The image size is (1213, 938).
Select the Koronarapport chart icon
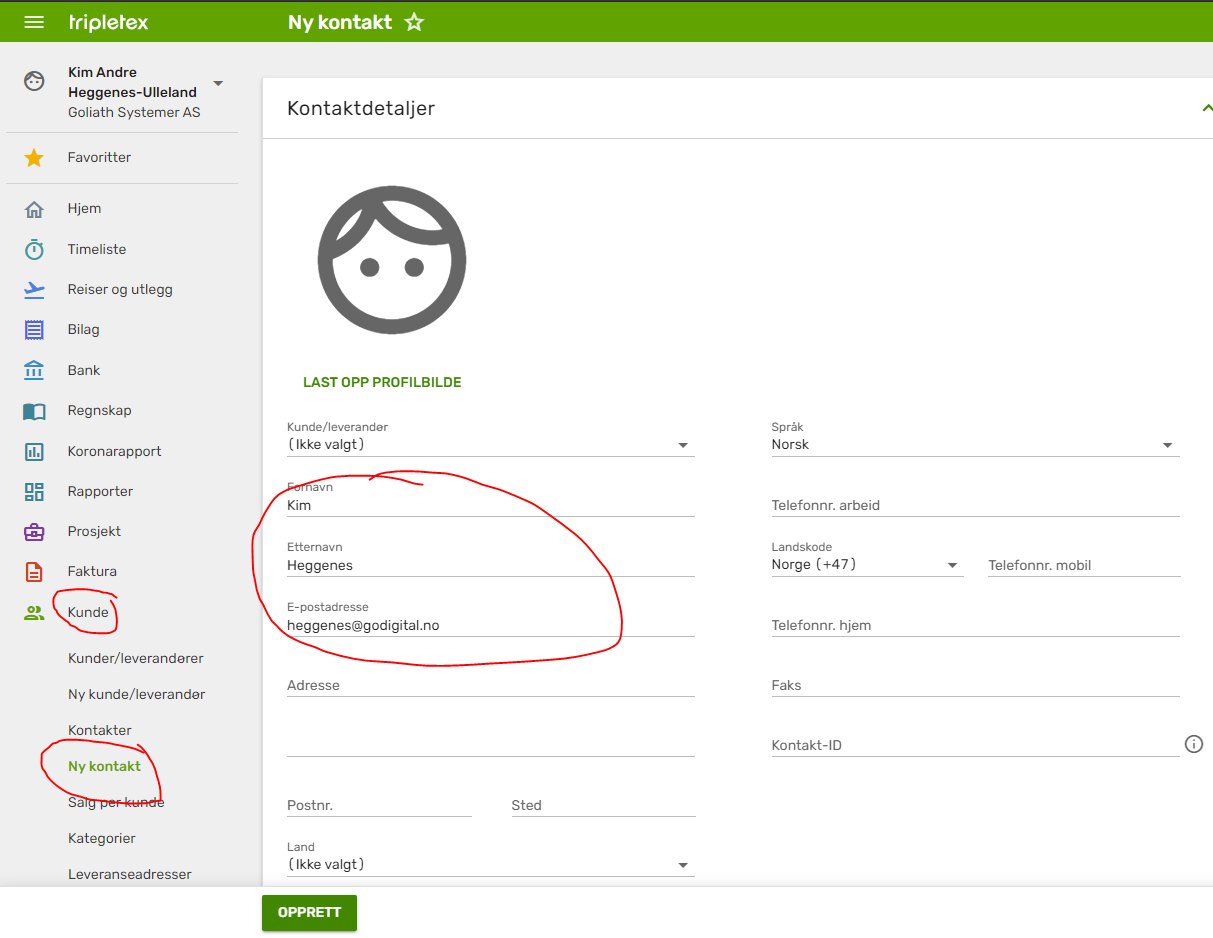tap(34, 451)
